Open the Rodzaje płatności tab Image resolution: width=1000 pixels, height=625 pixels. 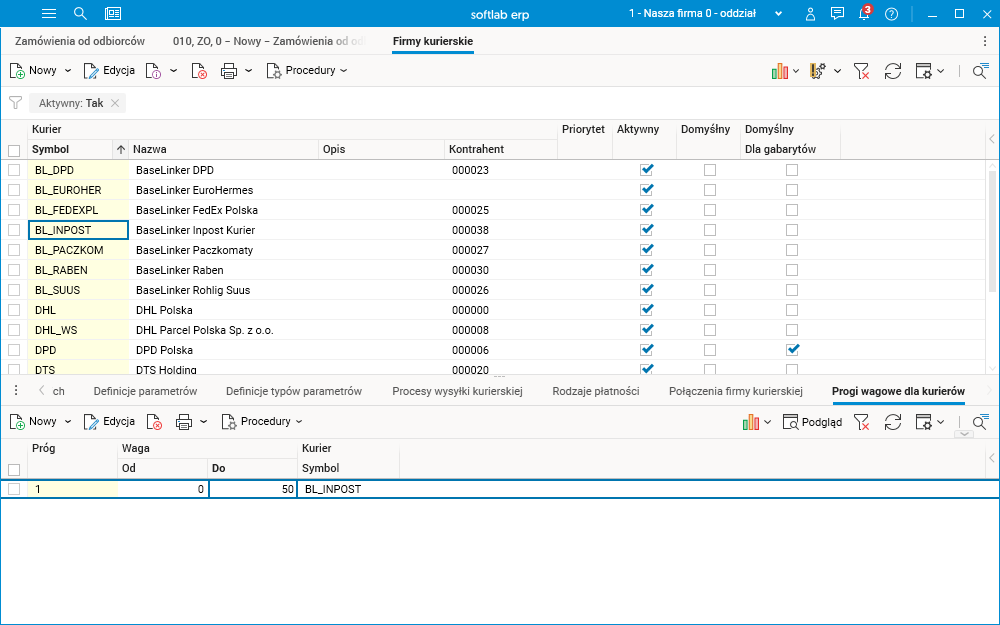595,391
